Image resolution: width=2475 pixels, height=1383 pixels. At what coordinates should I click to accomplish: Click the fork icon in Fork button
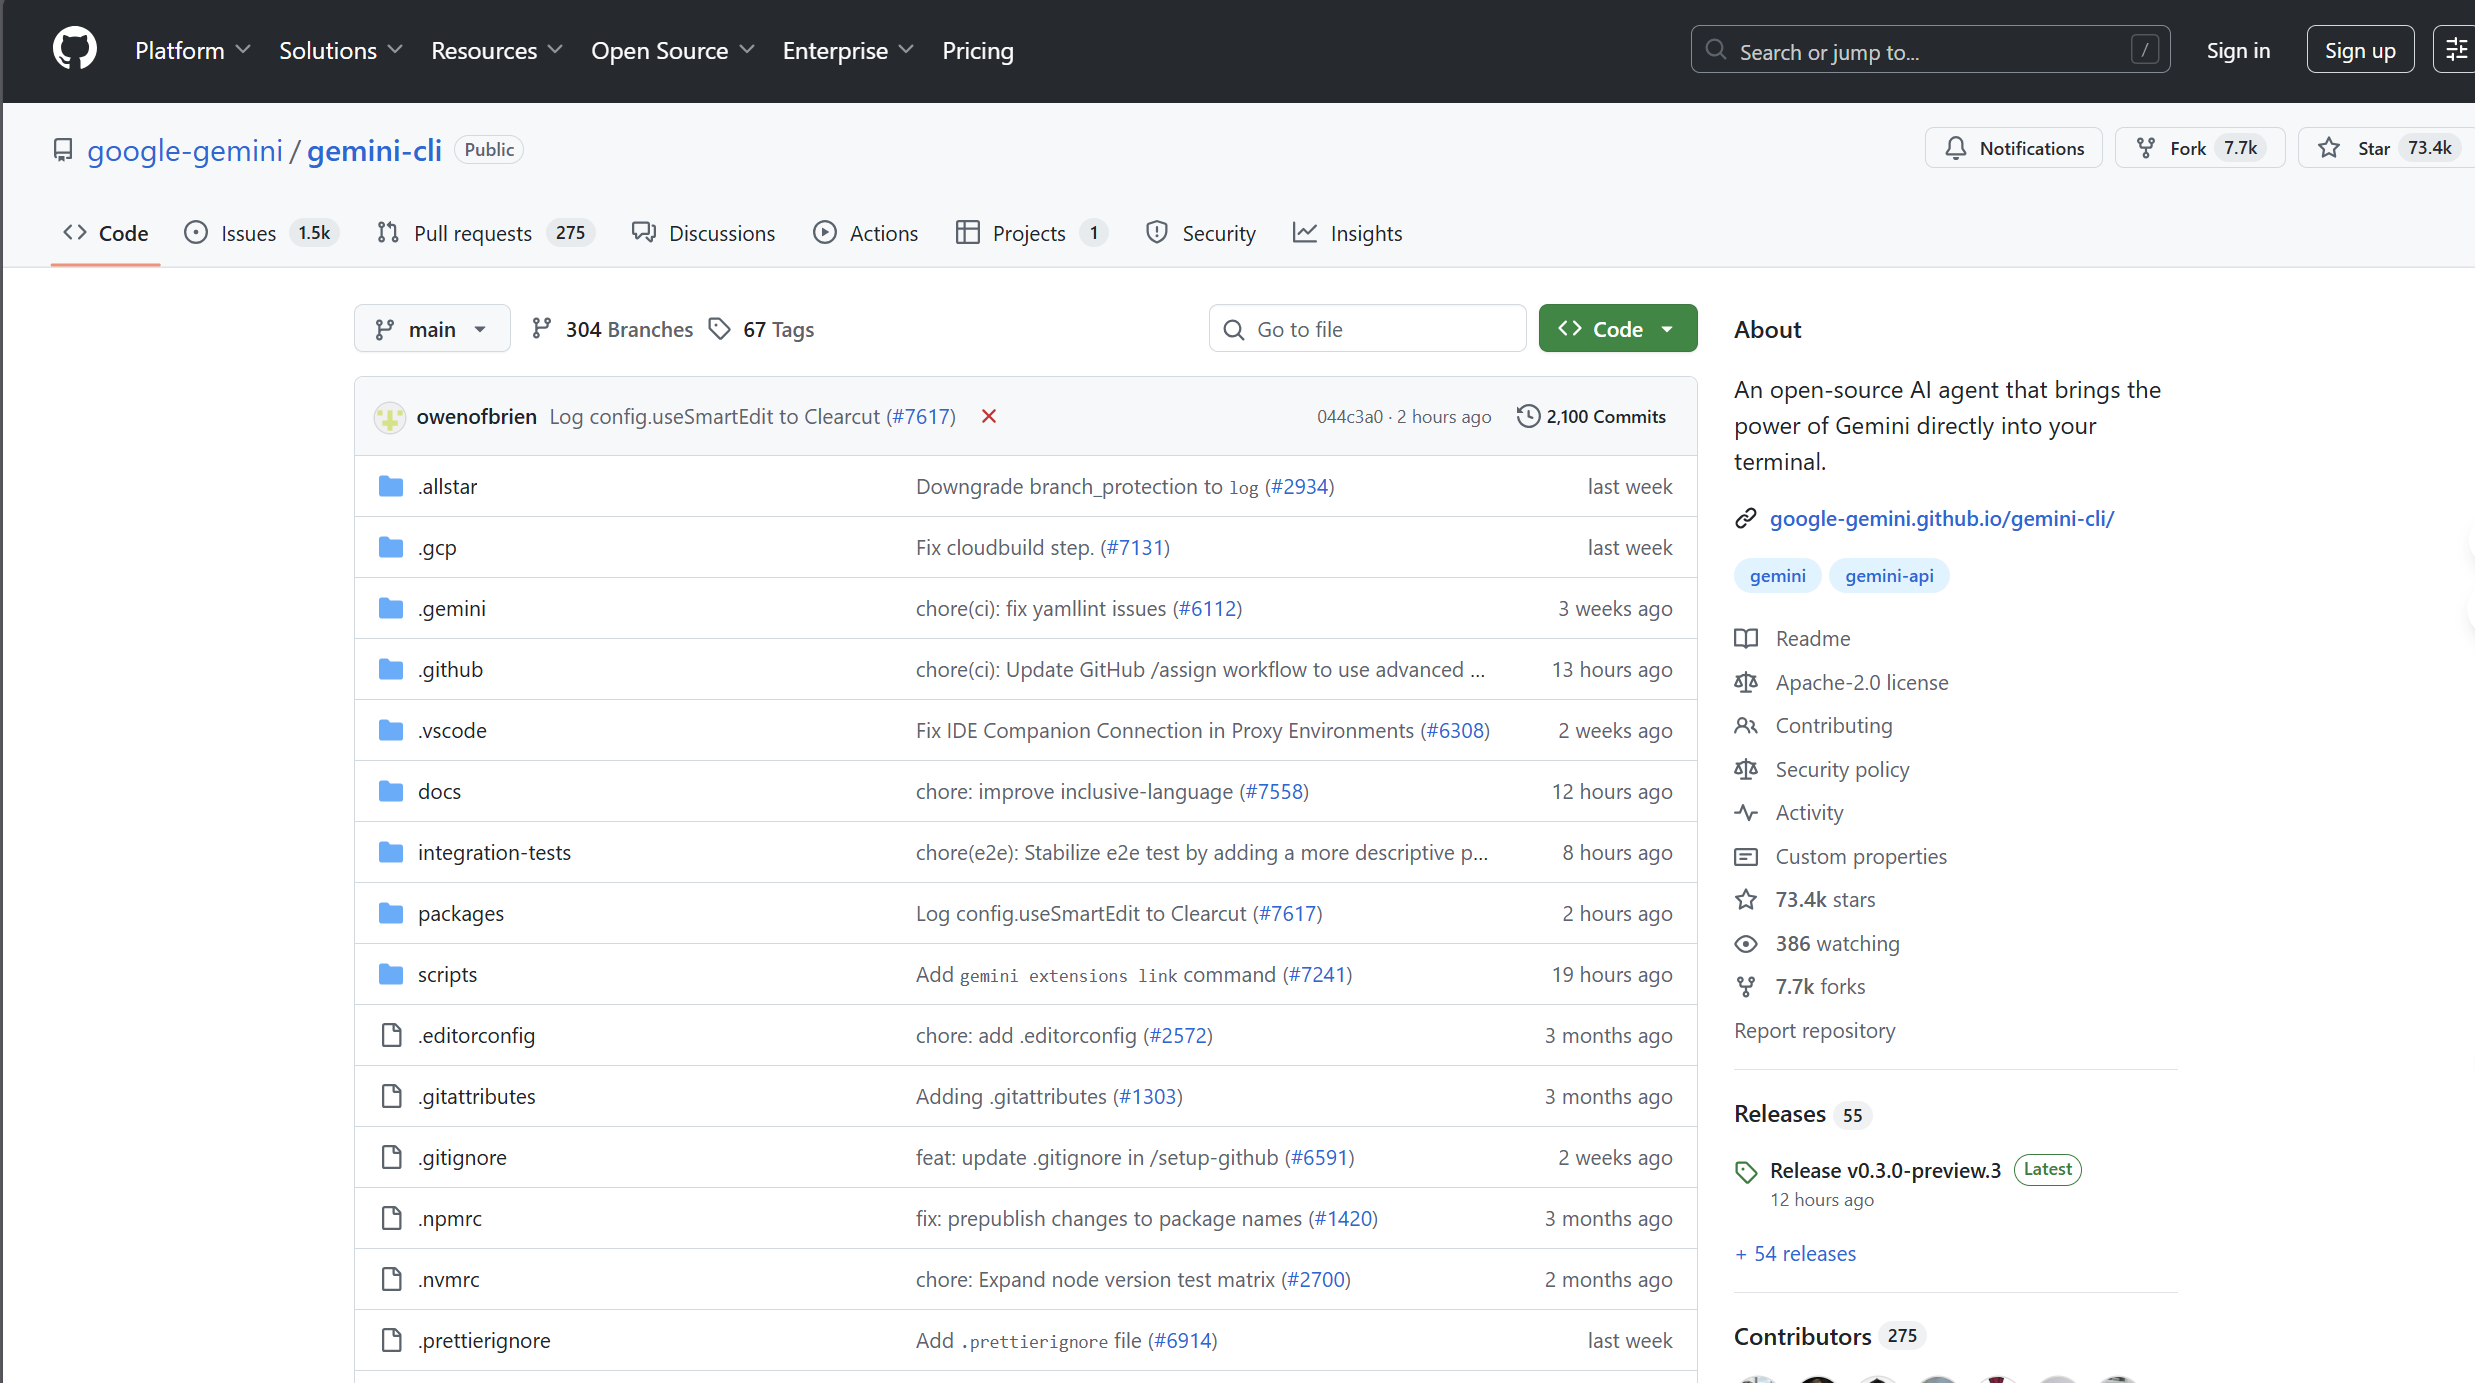point(2145,148)
